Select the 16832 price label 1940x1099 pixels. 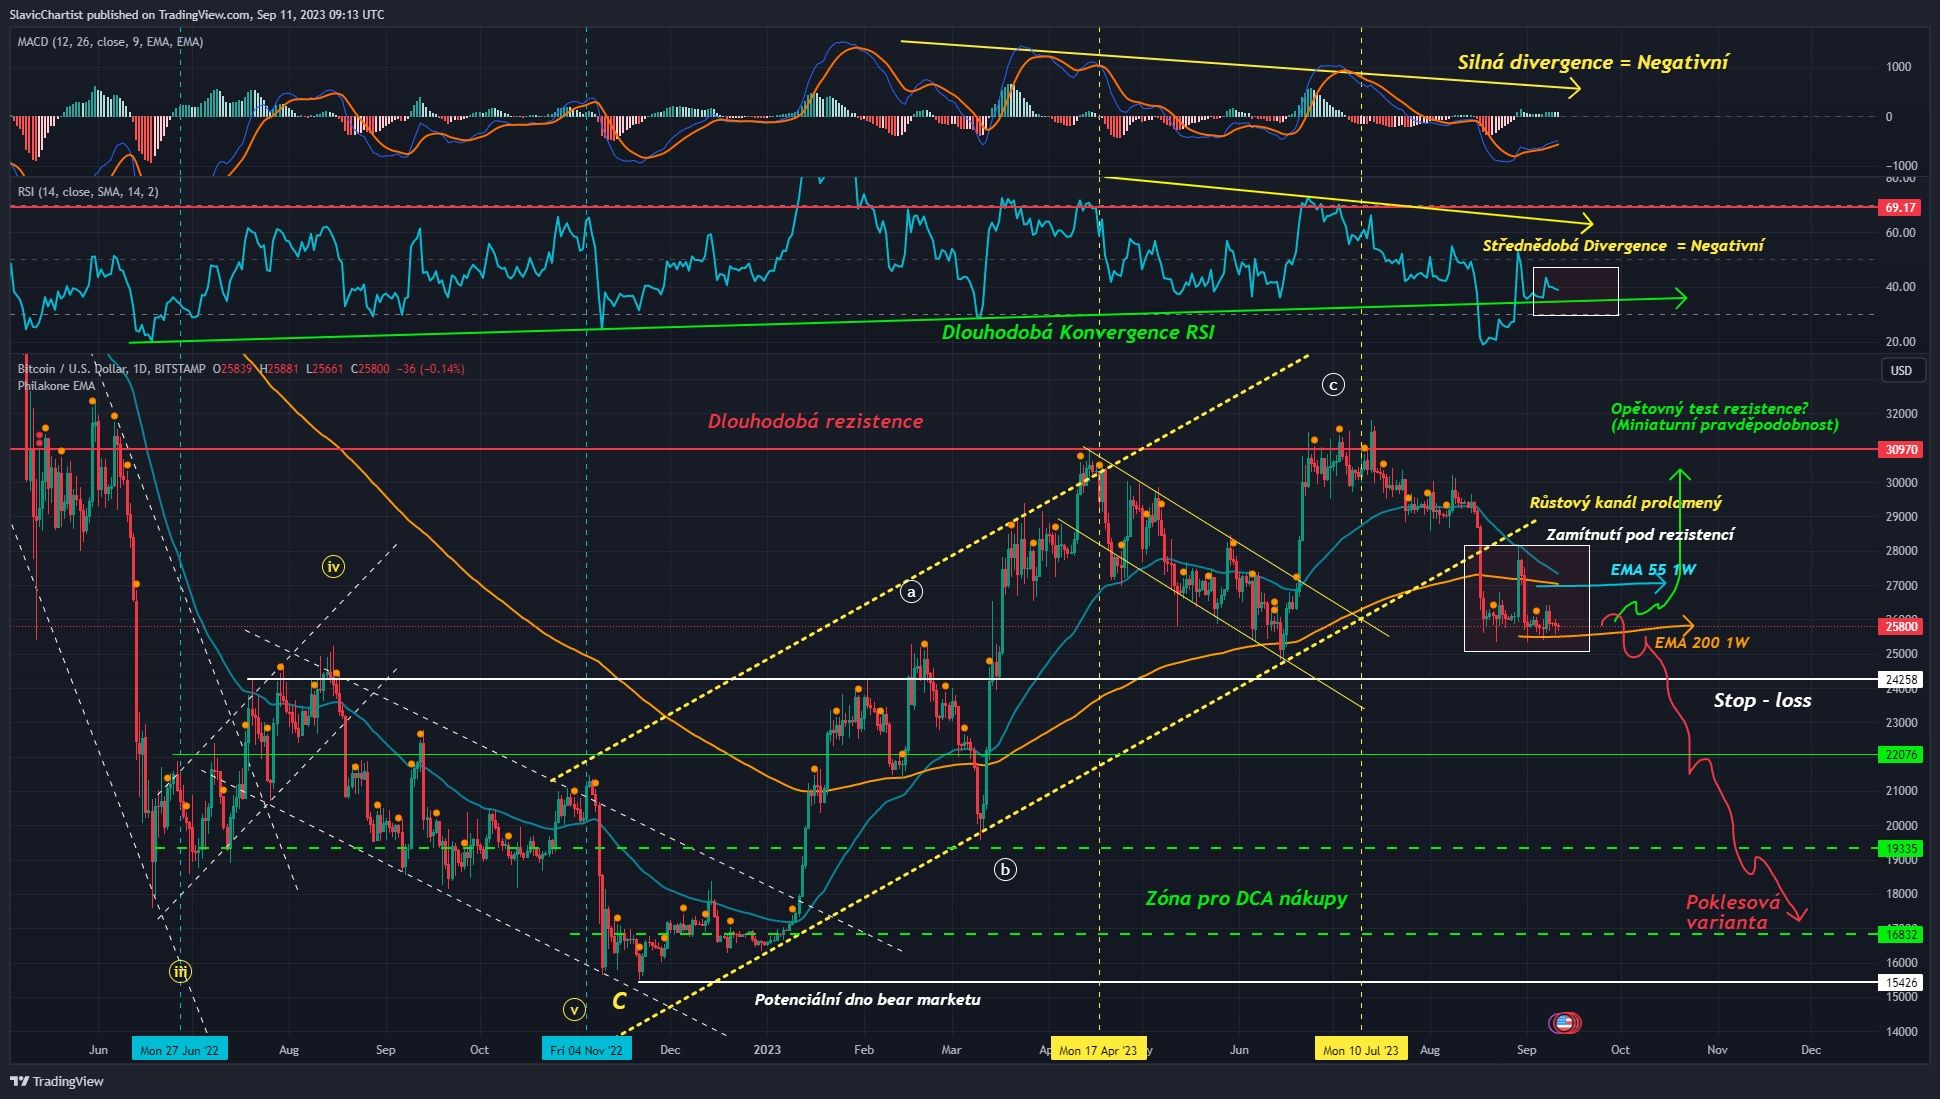[1901, 935]
